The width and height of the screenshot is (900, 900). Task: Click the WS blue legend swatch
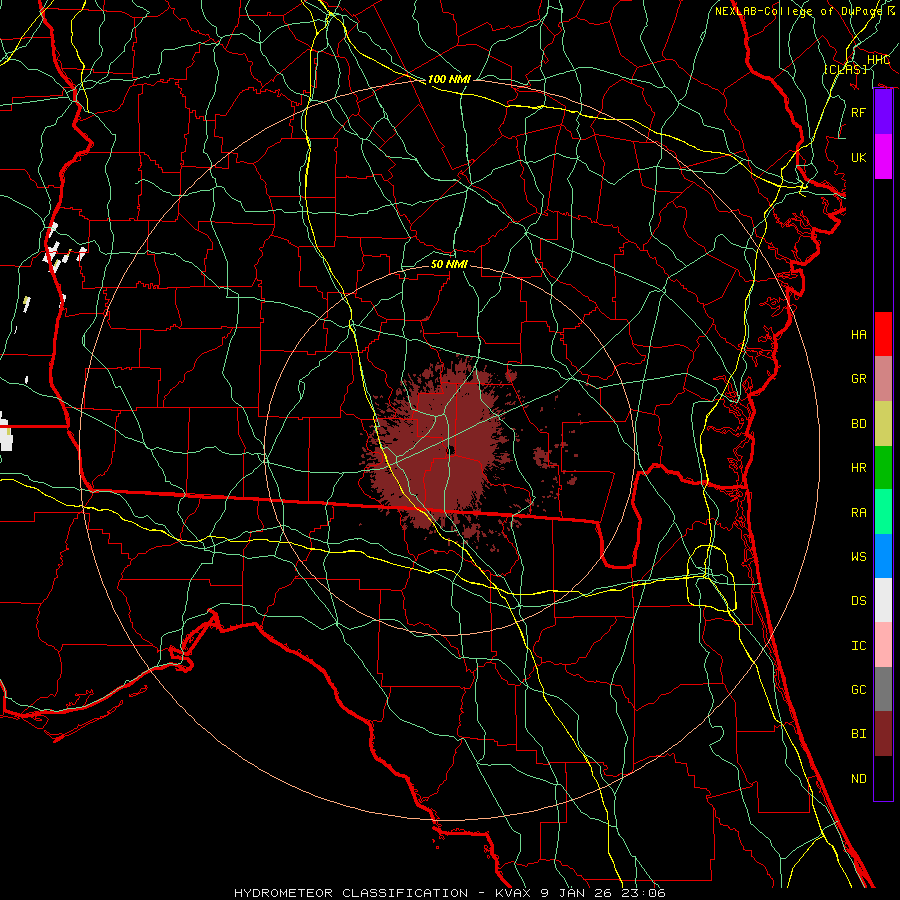pyautogui.click(x=883, y=556)
